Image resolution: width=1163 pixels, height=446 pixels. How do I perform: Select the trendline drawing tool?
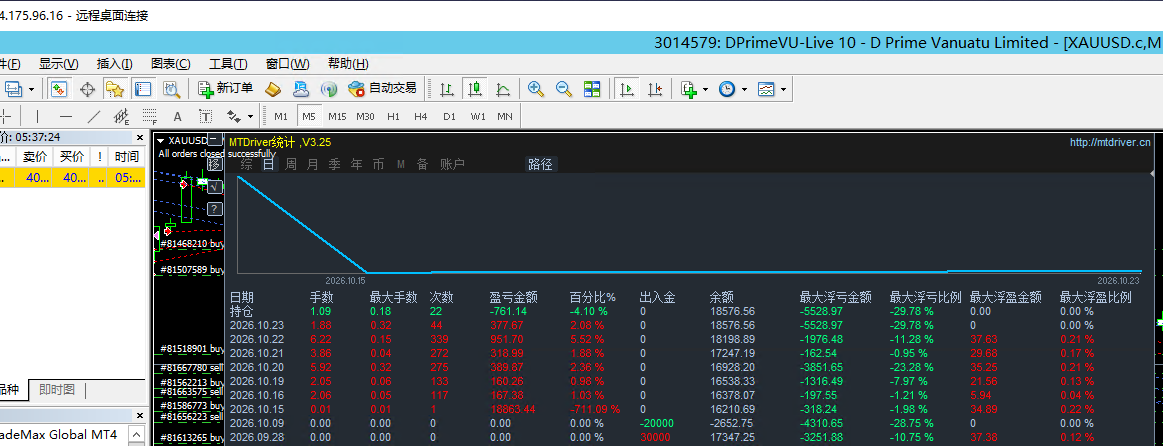[93, 117]
